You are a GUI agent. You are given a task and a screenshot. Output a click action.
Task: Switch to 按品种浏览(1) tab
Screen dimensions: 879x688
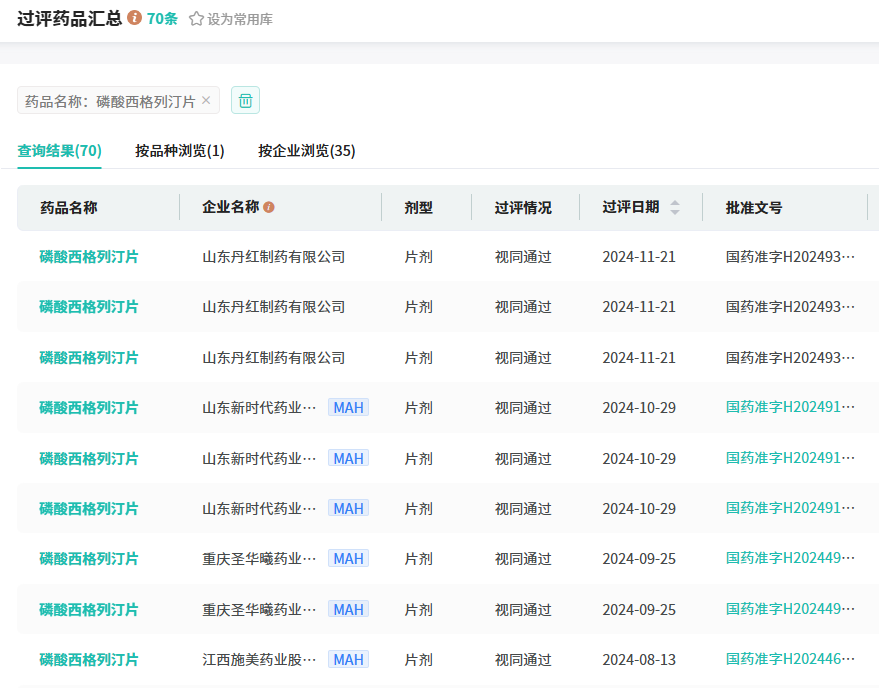click(180, 151)
